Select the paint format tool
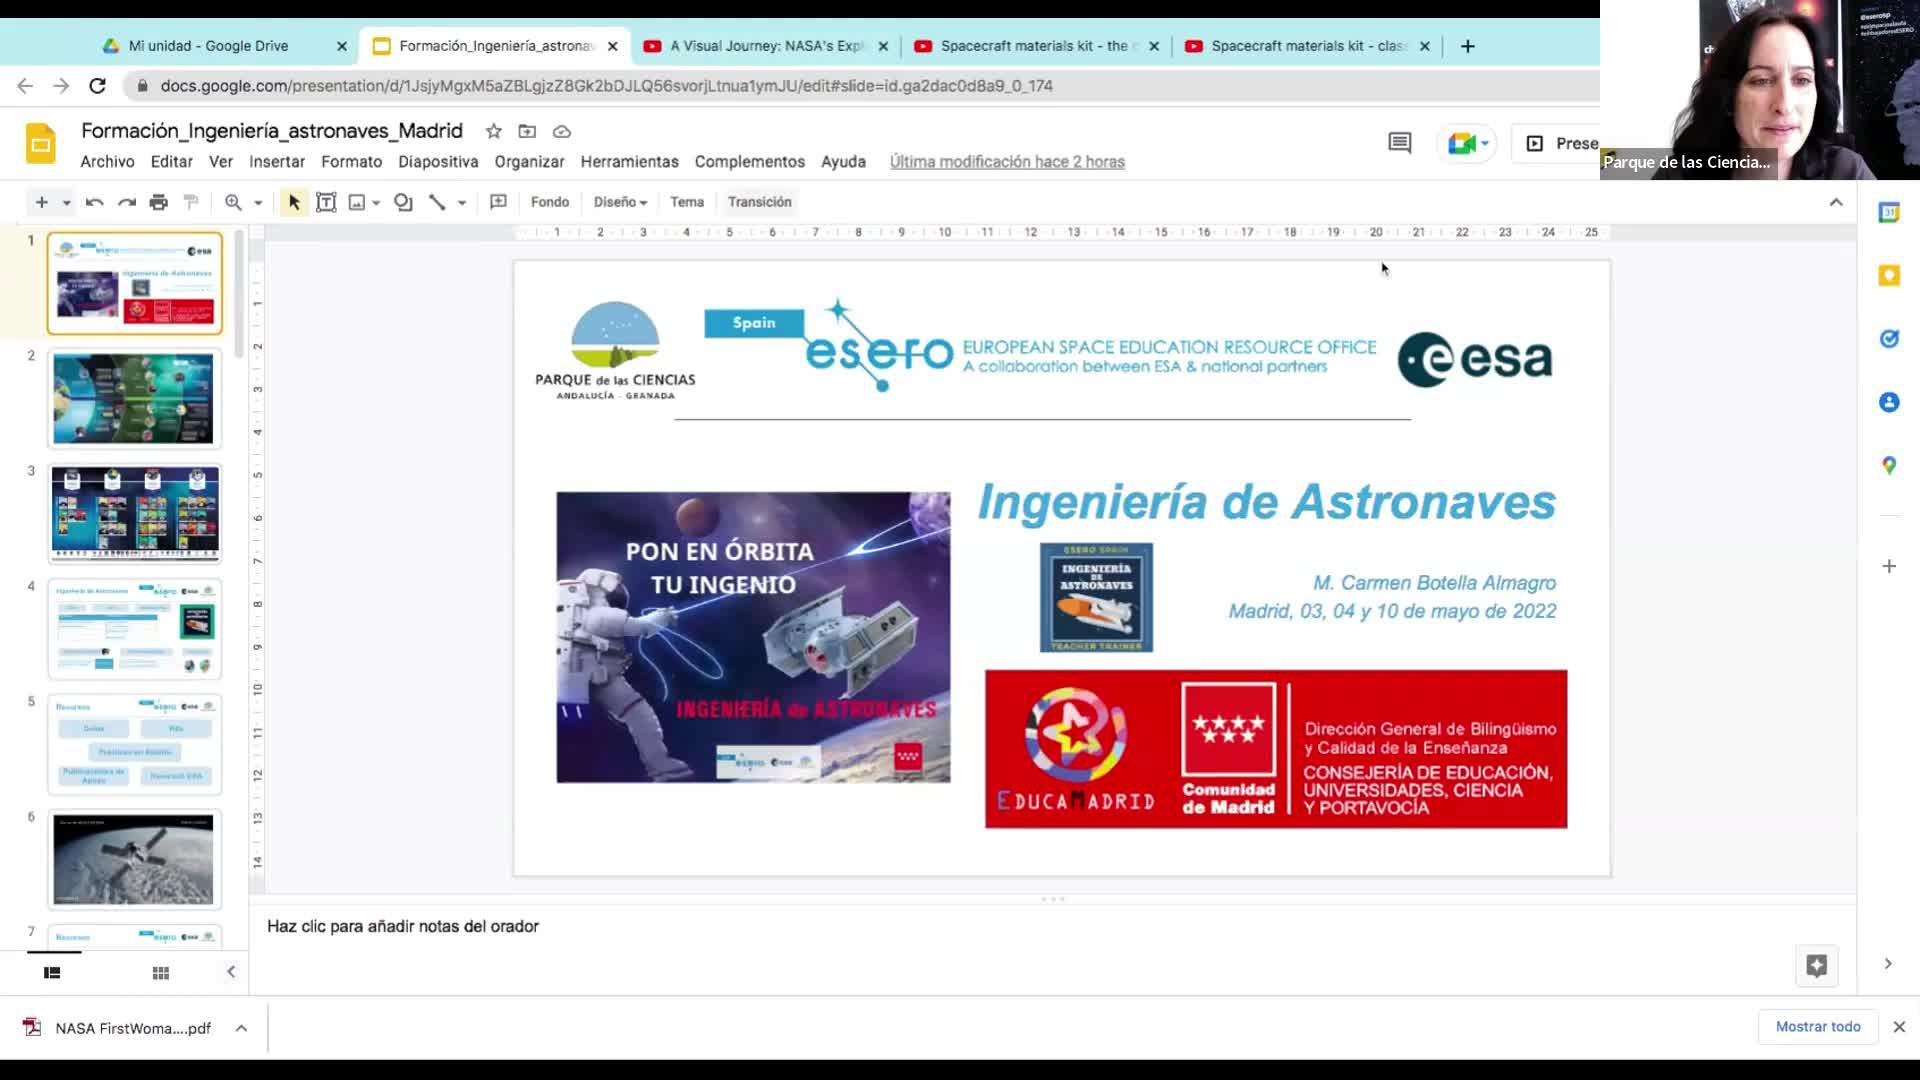 191,202
